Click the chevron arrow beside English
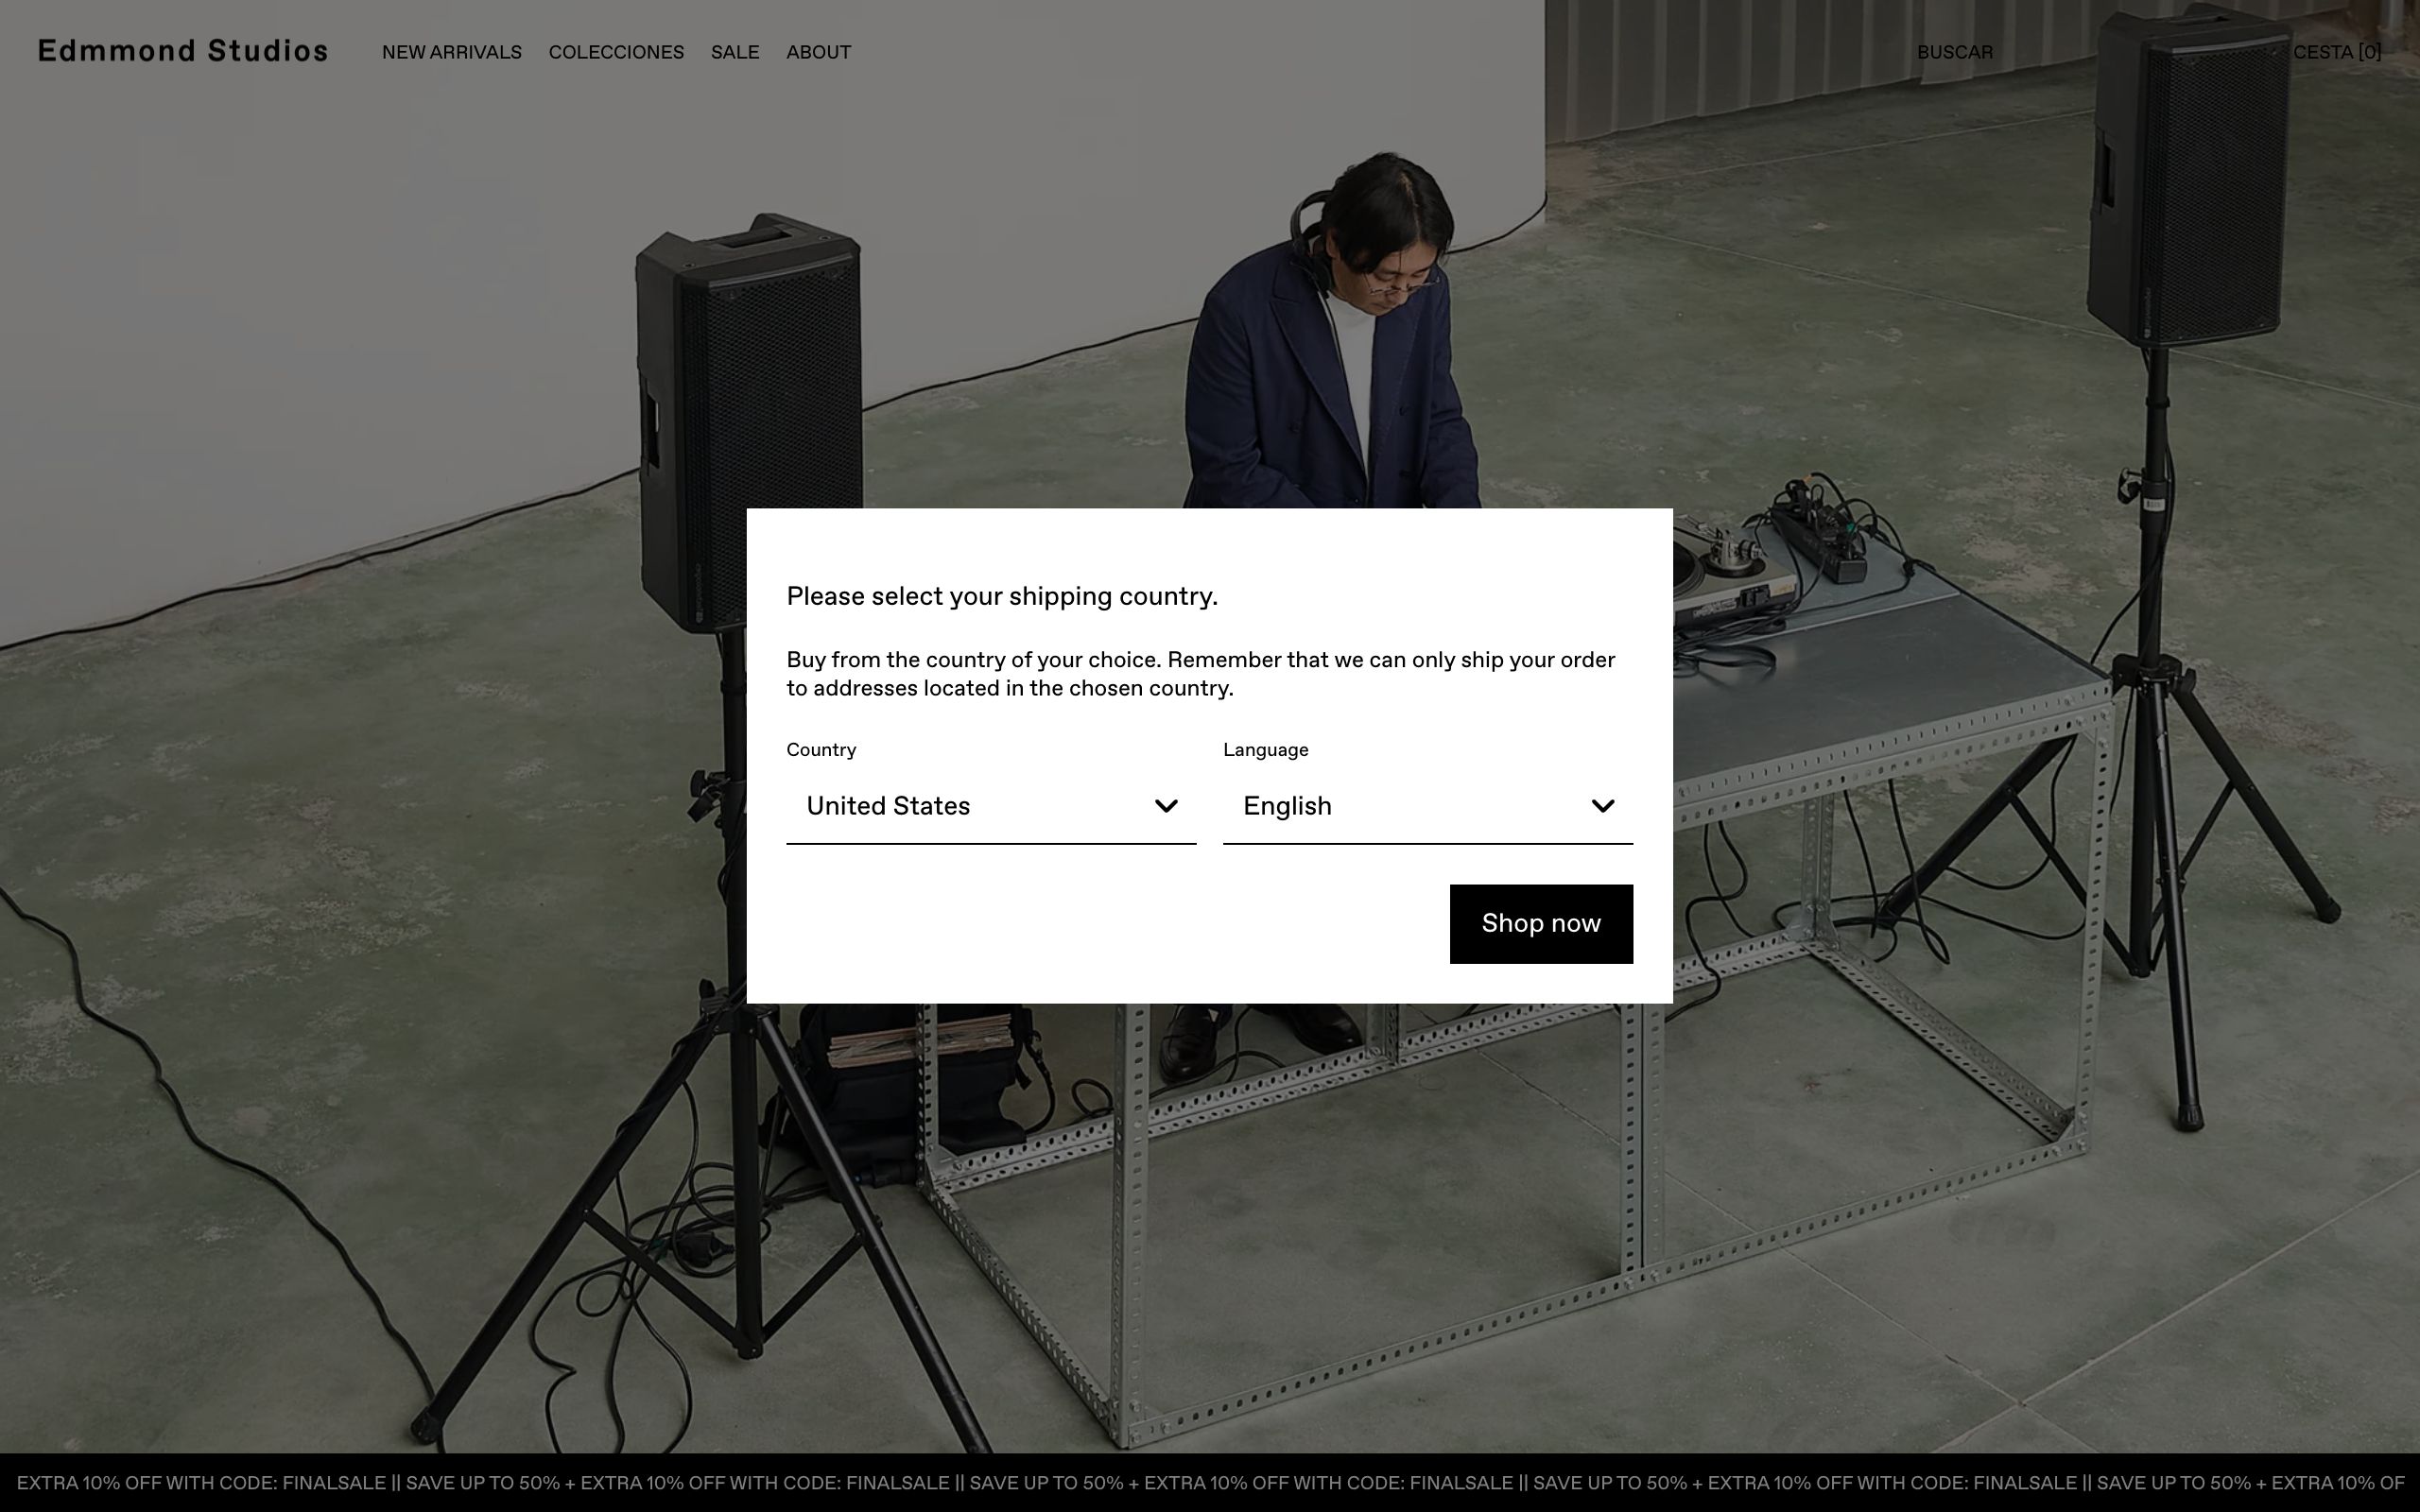Image resolution: width=2420 pixels, height=1512 pixels. point(1602,806)
